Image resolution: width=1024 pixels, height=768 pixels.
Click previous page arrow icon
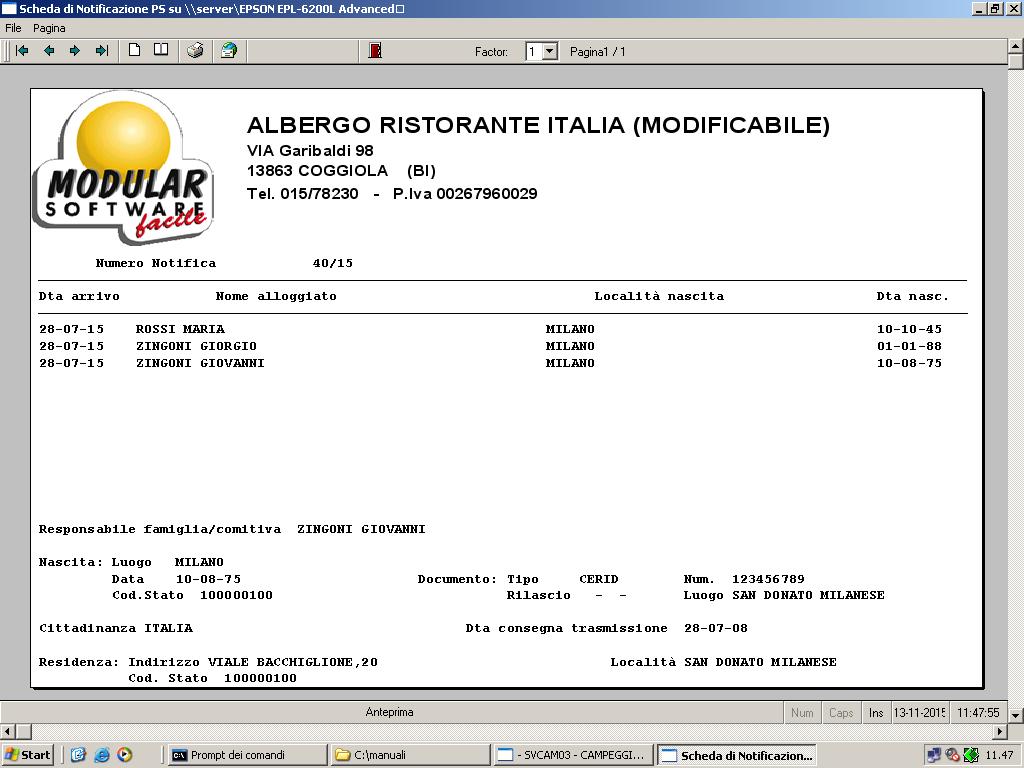tap(49, 50)
